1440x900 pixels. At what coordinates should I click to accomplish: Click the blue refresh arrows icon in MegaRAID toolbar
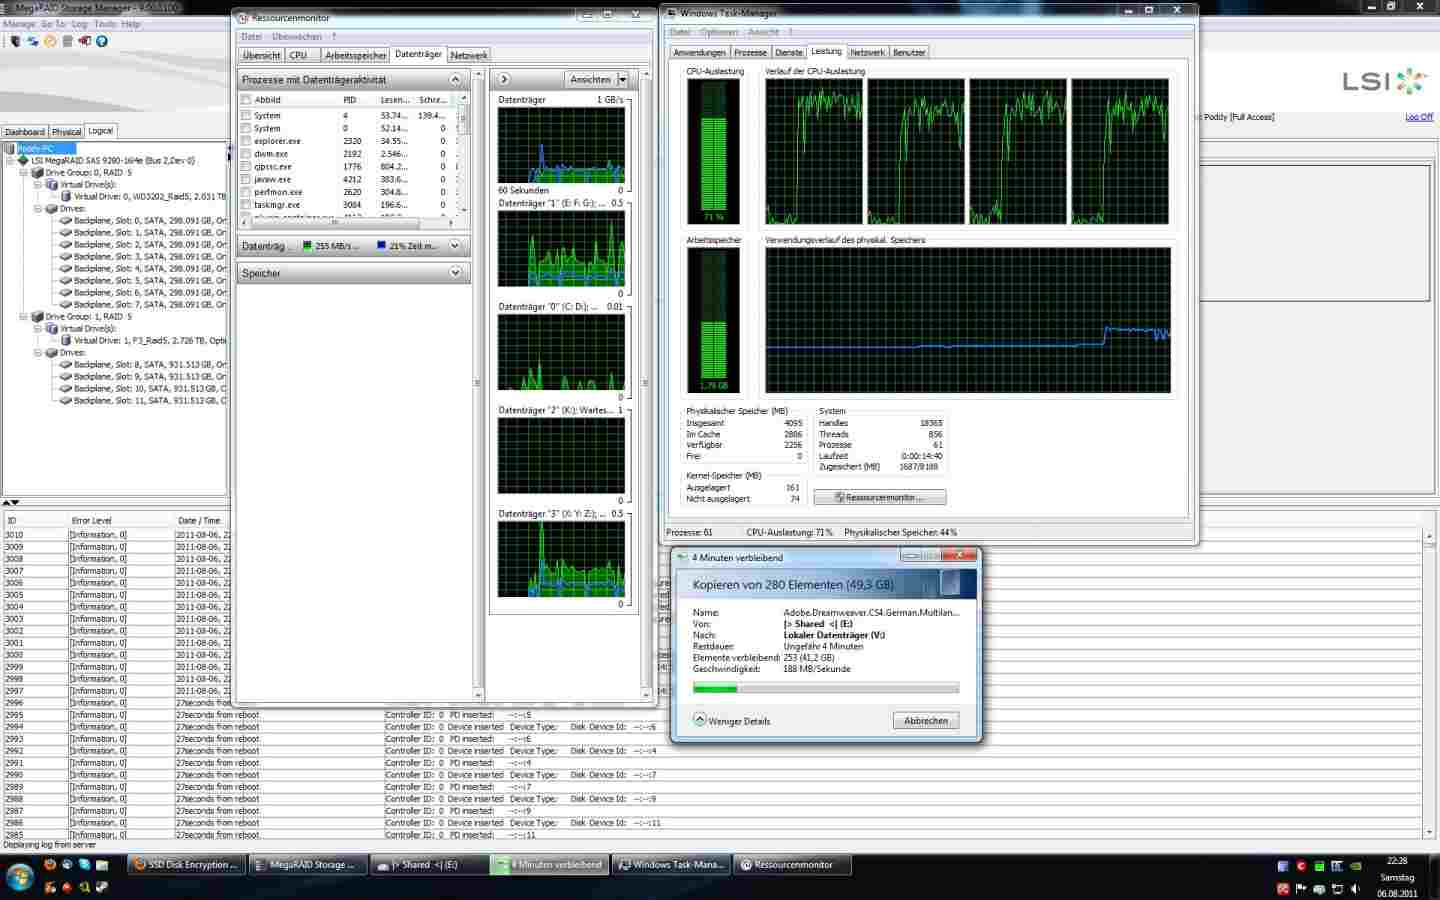click(x=33, y=41)
